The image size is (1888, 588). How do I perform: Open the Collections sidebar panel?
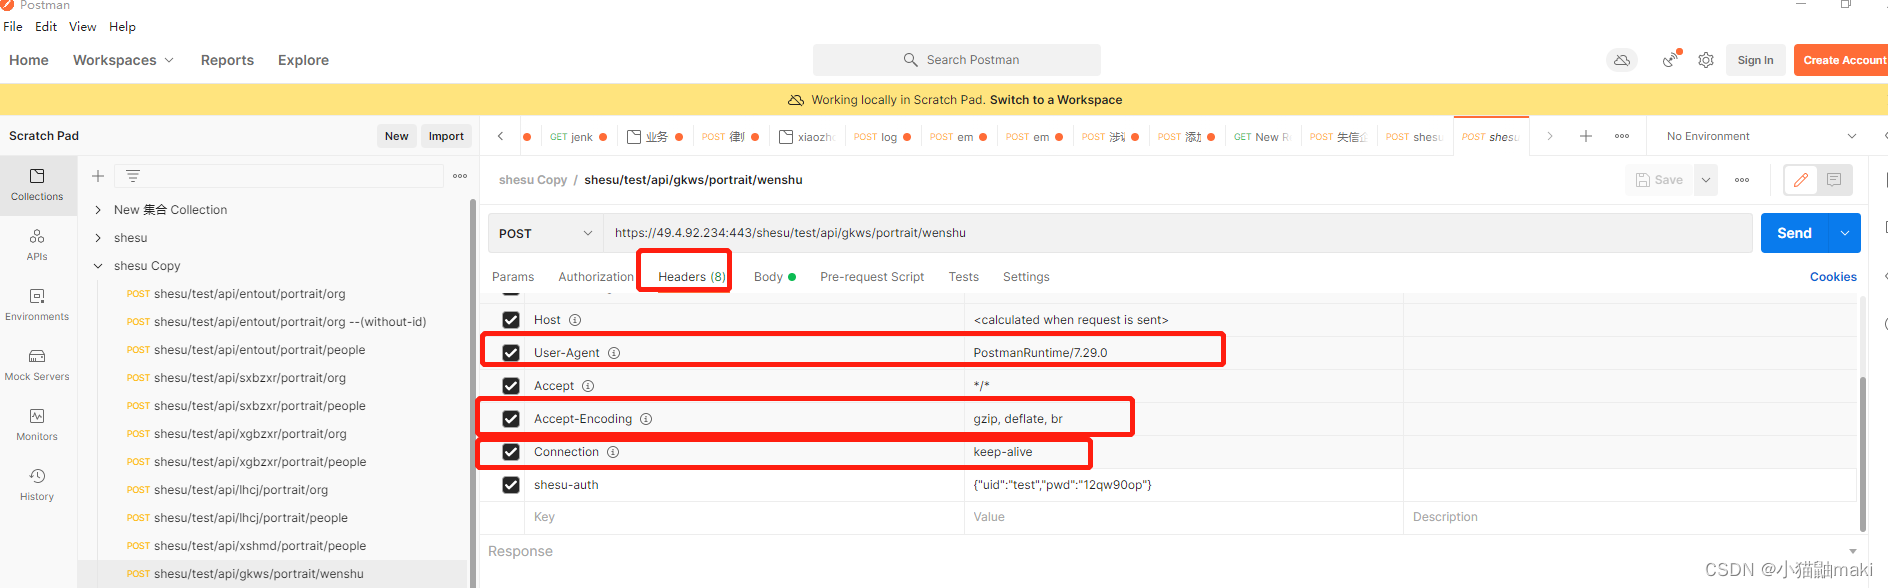click(37, 185)
